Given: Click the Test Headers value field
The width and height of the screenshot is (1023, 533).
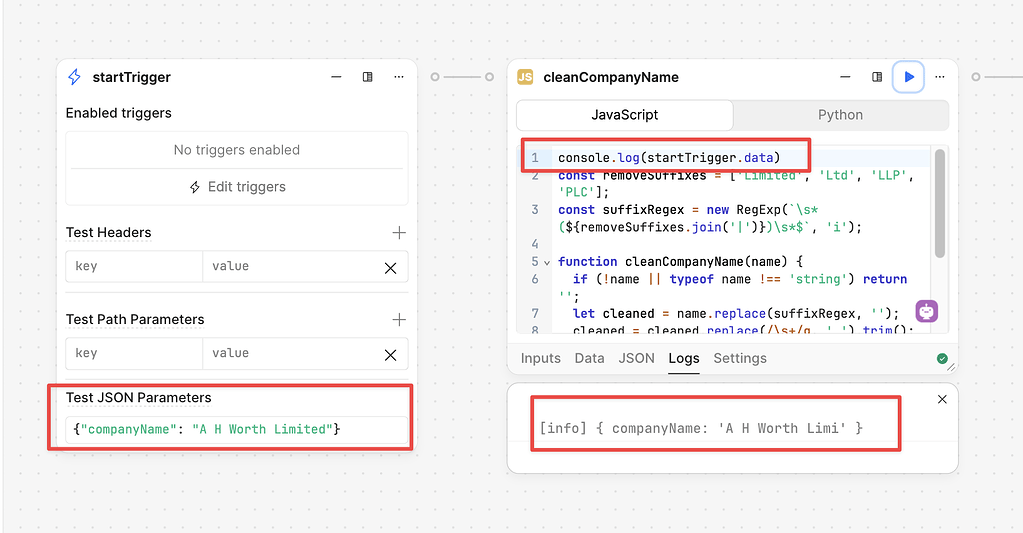Looking at the screenshot, I should [x=290, y=266].
